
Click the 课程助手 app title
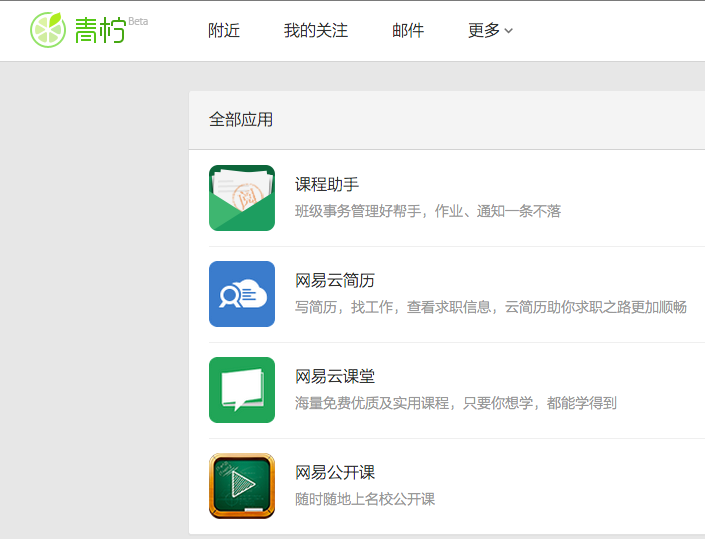click(327, 185)
